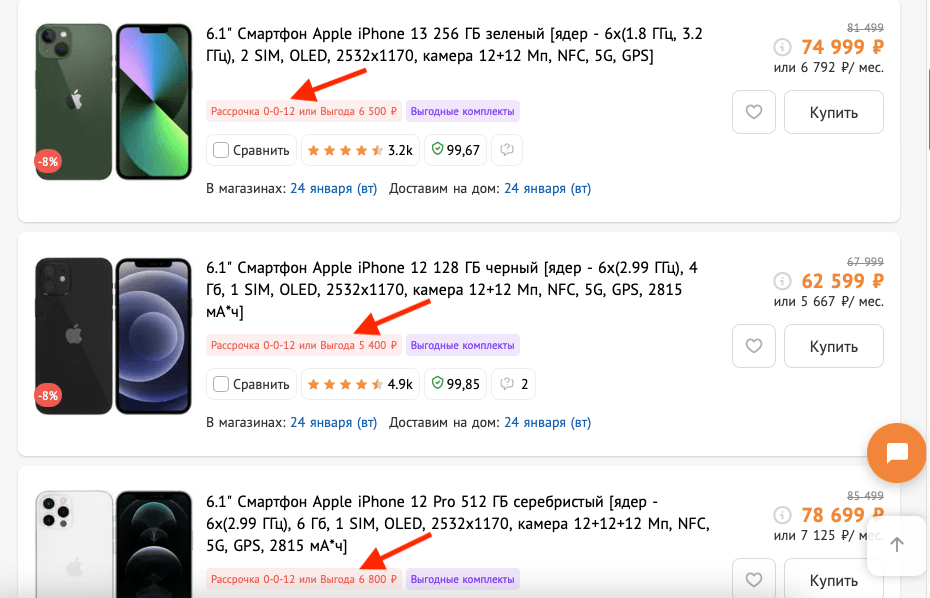This screenshot has height=598, width=930.
Task: Open star rating 3.2k reviews for iPhone 13
Action: click(361, 150)
